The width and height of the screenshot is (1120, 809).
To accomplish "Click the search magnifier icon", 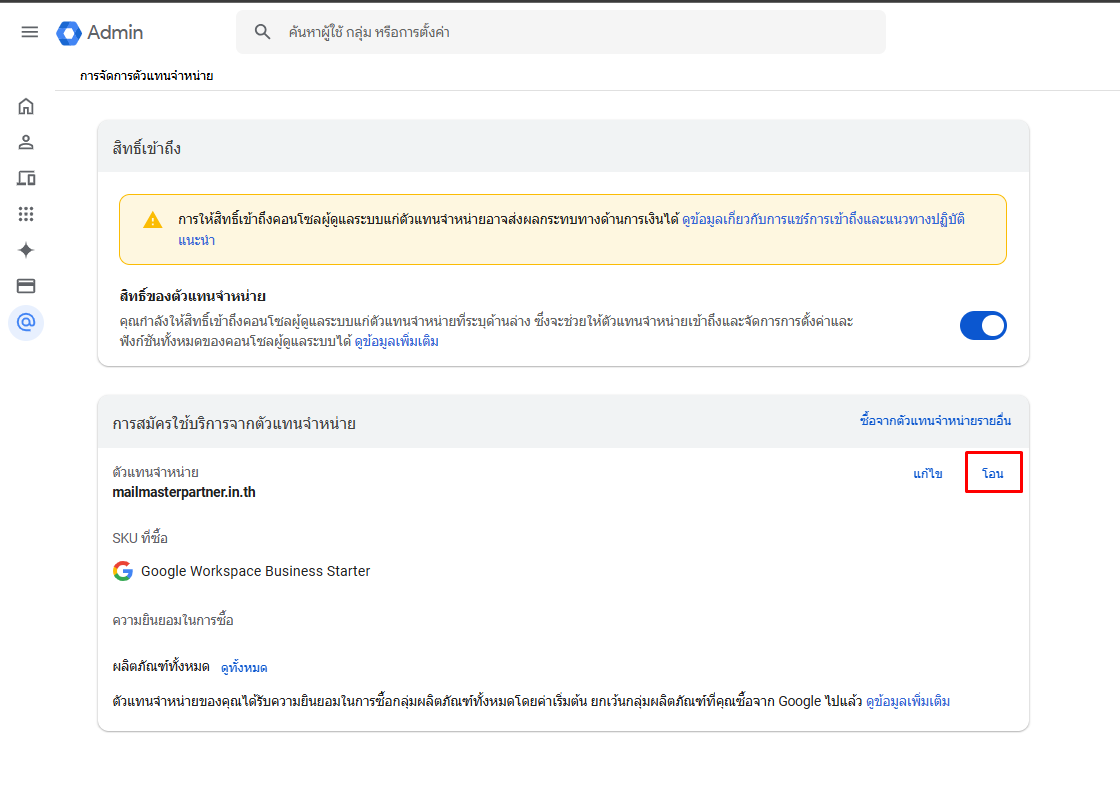I will tap(263, 32).
